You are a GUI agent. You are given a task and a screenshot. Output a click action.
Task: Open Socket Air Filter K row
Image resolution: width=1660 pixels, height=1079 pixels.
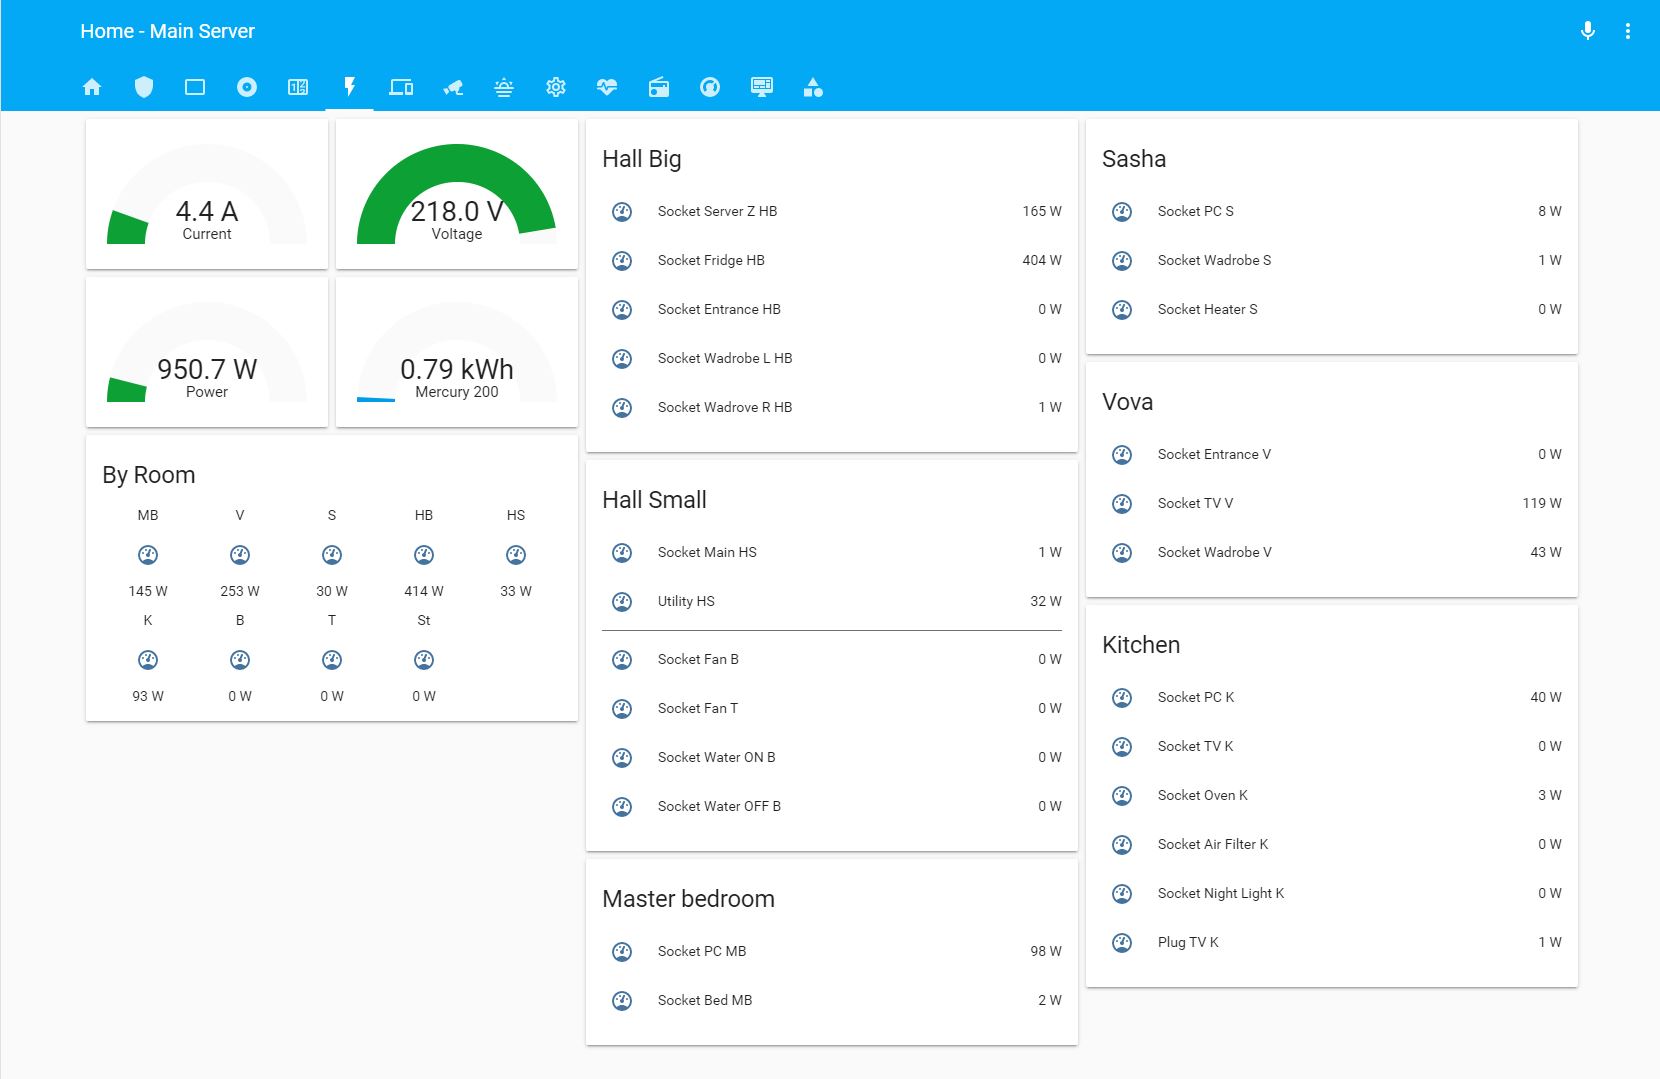[x=1332, y=844]
